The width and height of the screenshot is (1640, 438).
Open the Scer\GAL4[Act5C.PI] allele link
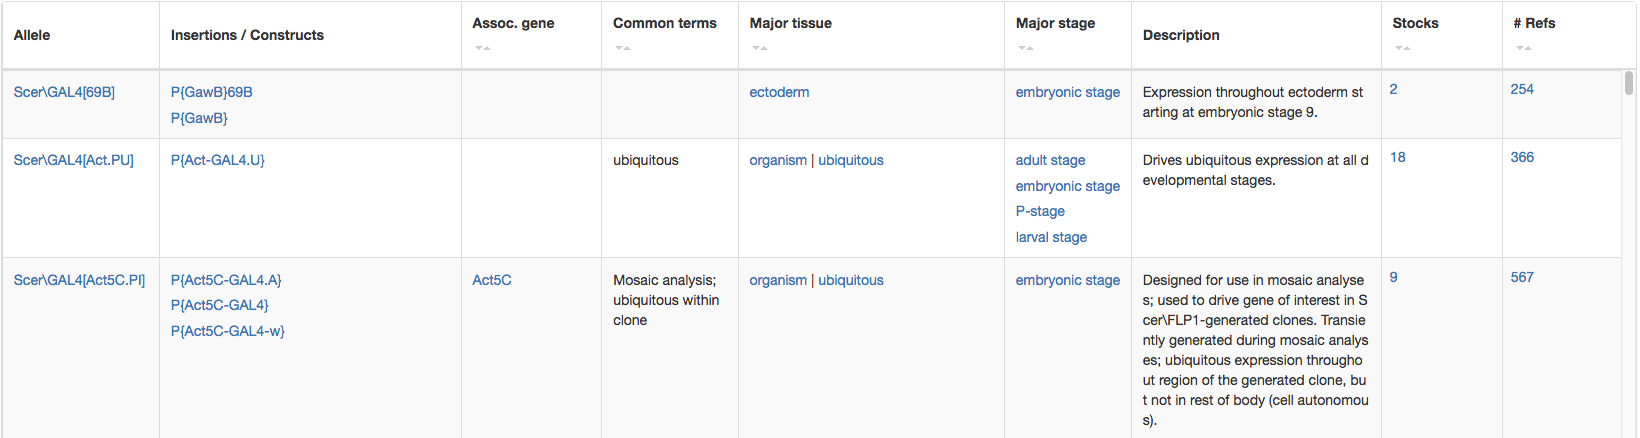(79, 280)
